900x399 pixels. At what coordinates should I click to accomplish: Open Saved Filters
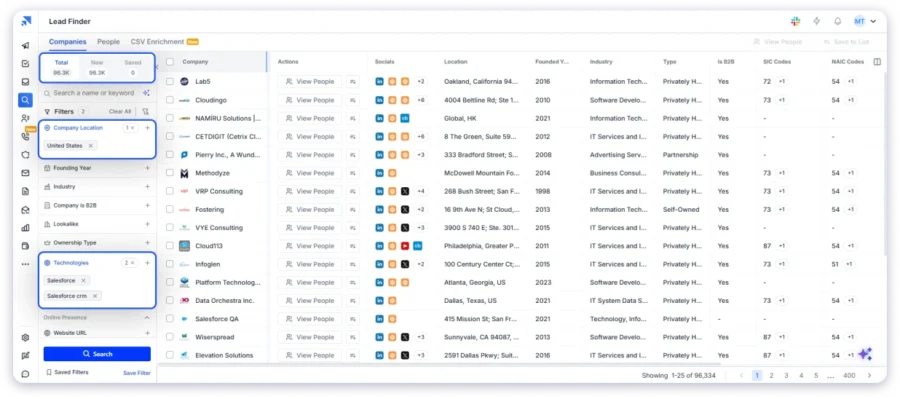[x=67, y=373]
